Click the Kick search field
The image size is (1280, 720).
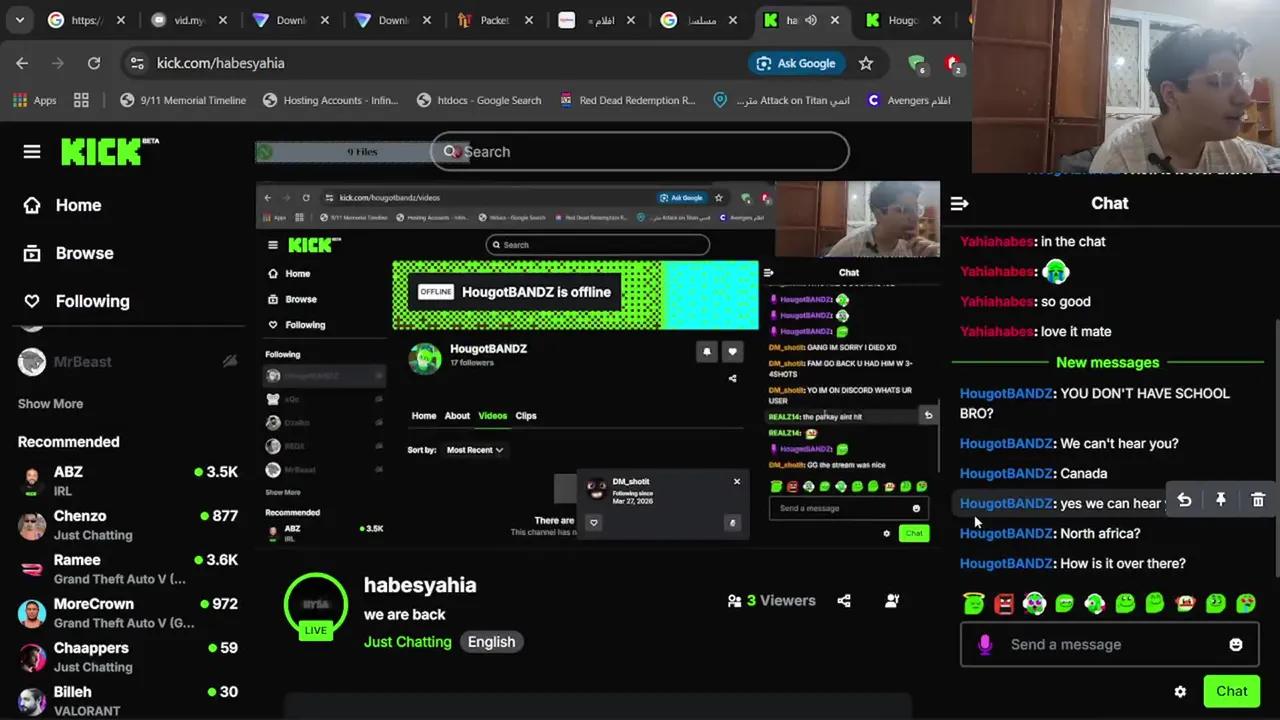640,152
